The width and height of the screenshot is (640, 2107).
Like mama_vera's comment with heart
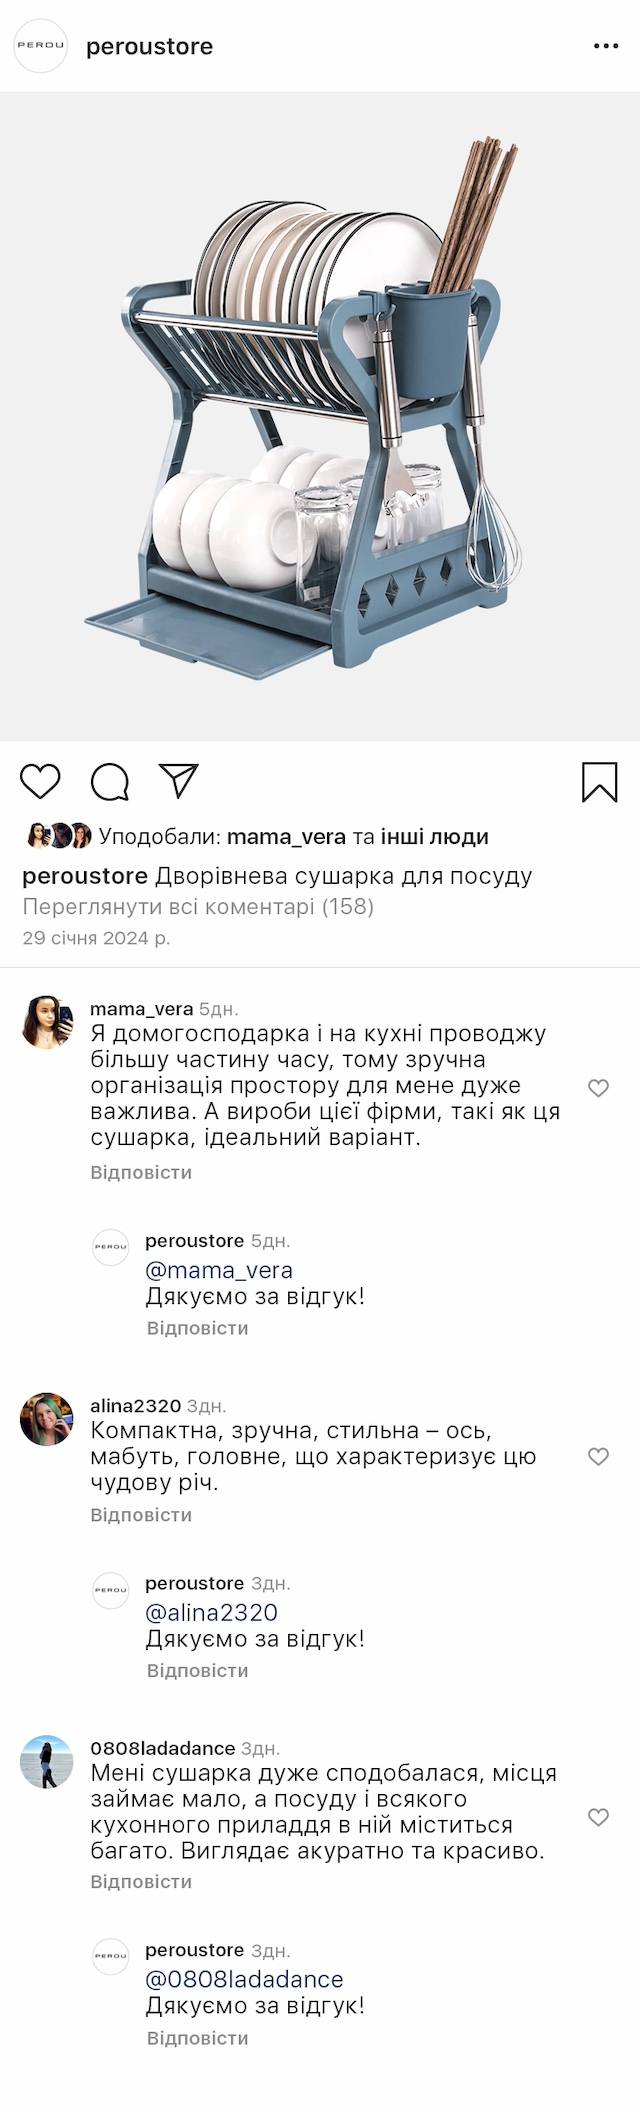coord(598,1088)
